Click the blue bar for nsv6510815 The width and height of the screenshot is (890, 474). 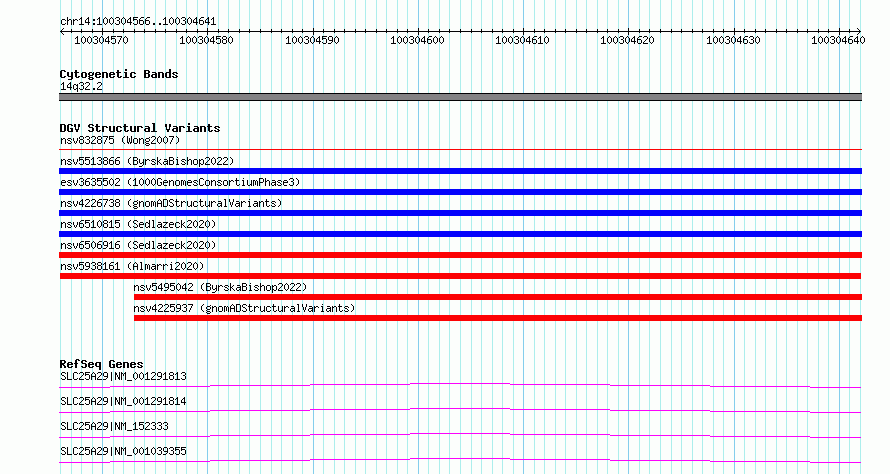[x=460, y=234]
